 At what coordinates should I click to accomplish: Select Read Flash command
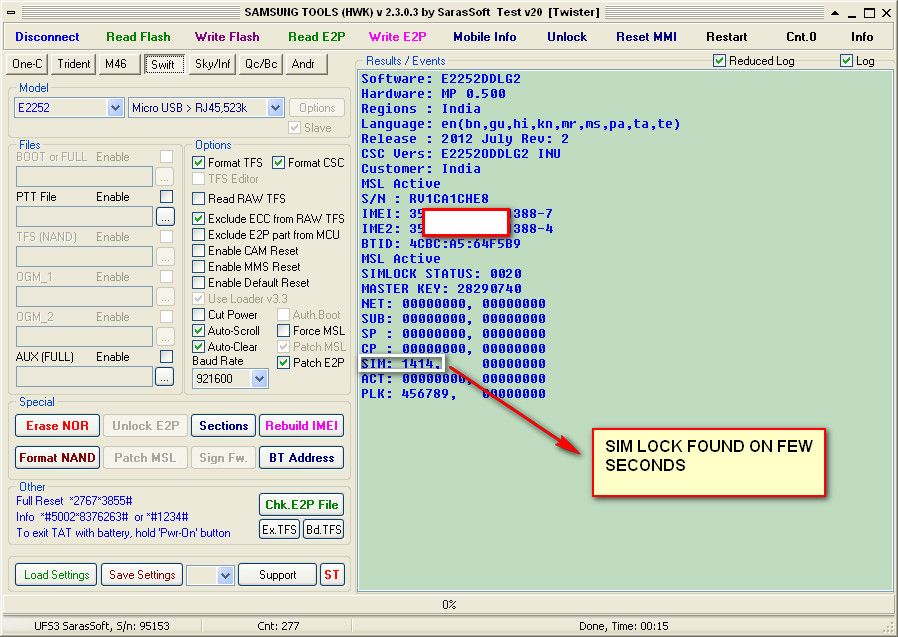[138, 37]
